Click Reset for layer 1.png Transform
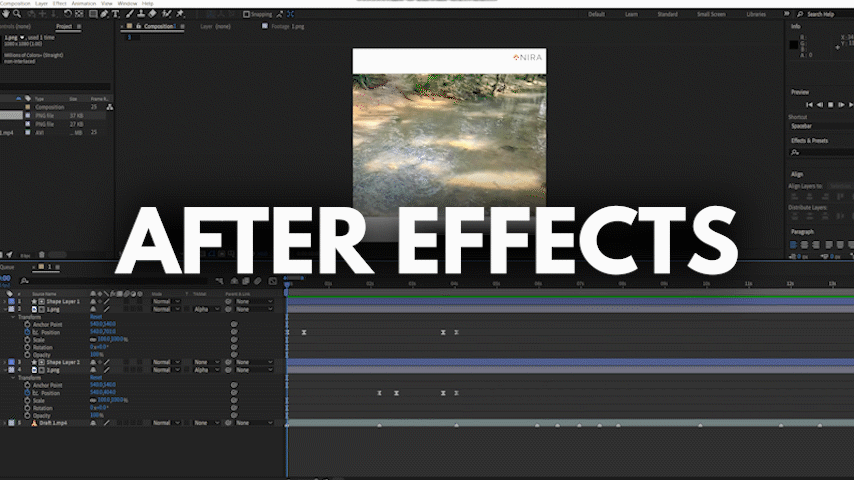The width and height of the screenshot is (854, 480). tap(96, 317)
